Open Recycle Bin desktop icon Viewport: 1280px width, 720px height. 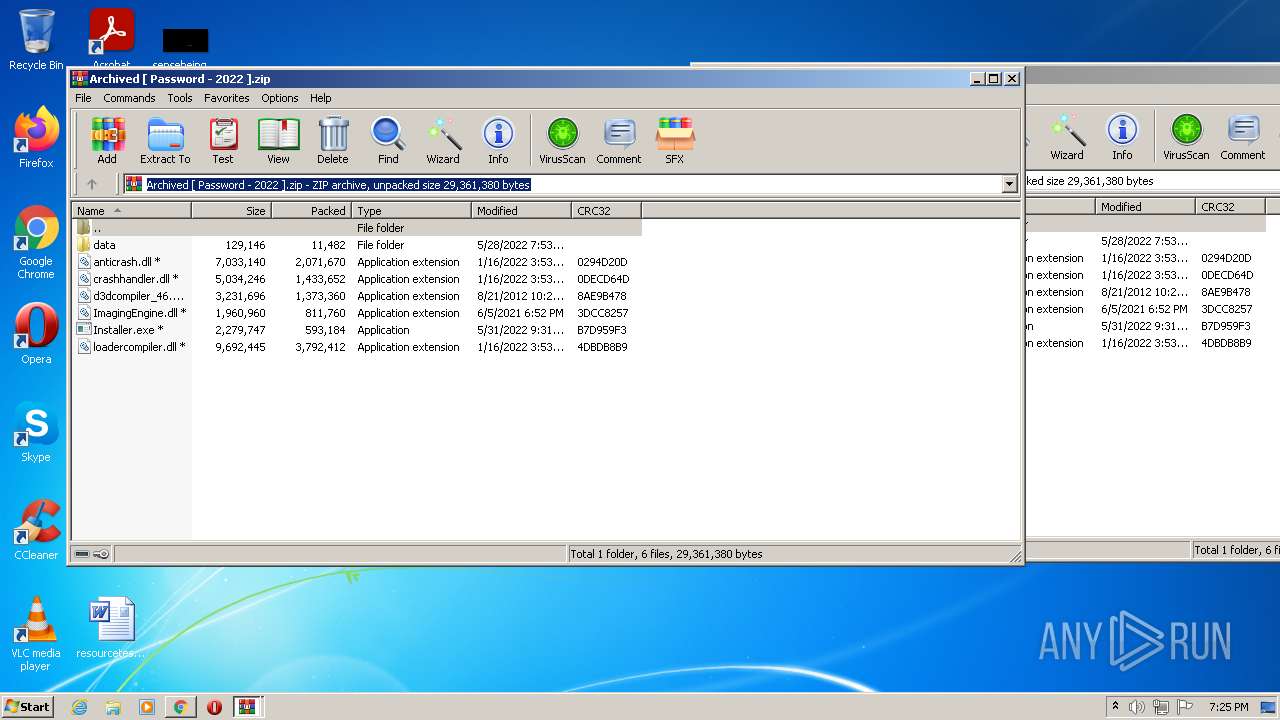coord(36,40)
